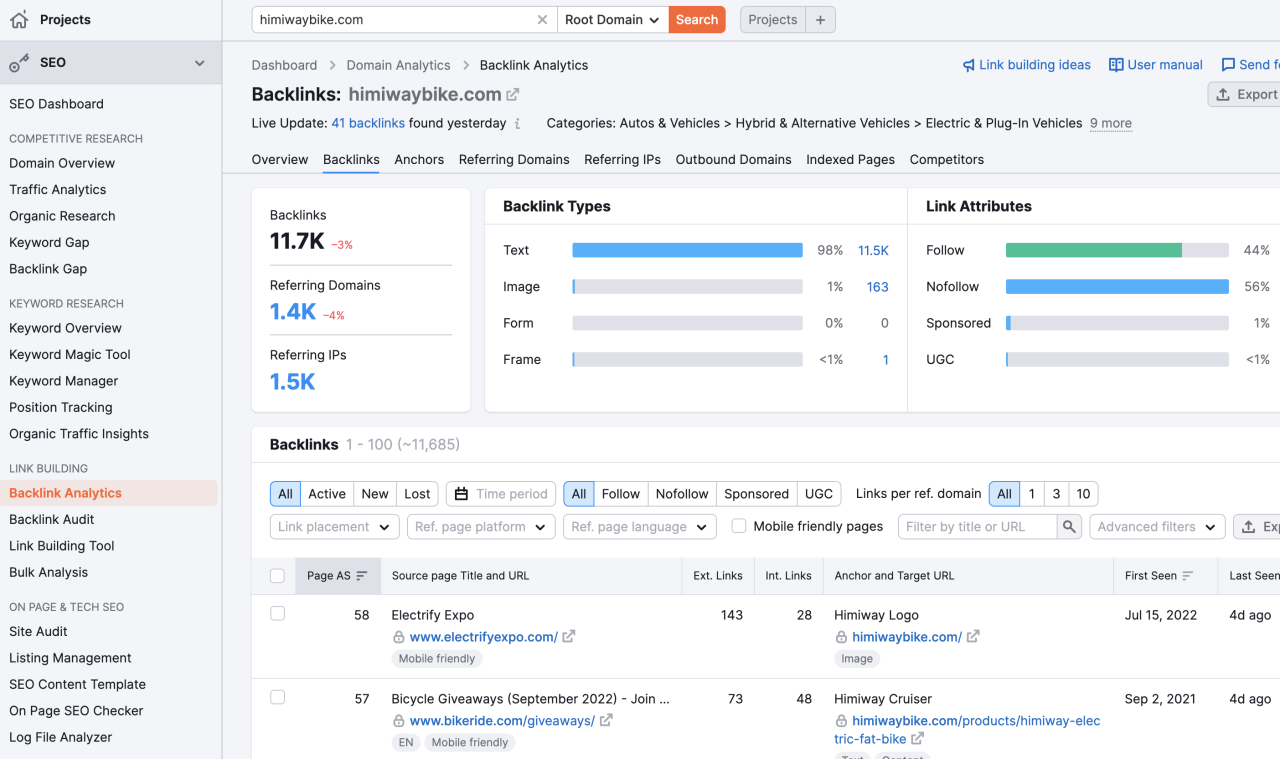The image size is (1280, 759).
Task: Click the orange Search button
Action: pyautogui.click(x=697, y=19)
